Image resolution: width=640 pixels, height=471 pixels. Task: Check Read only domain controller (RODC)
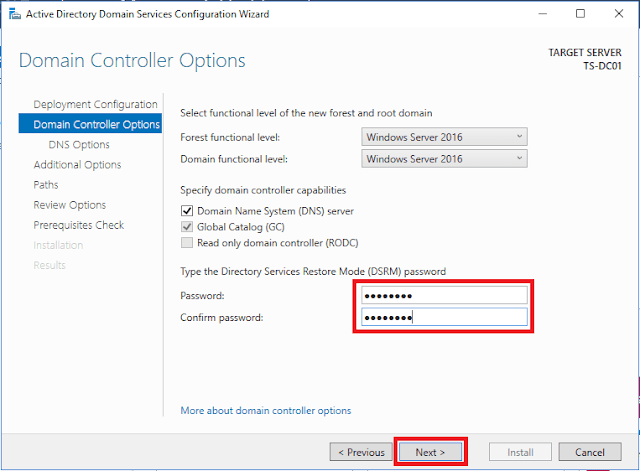pyautogui.click(x=187, y=243)
